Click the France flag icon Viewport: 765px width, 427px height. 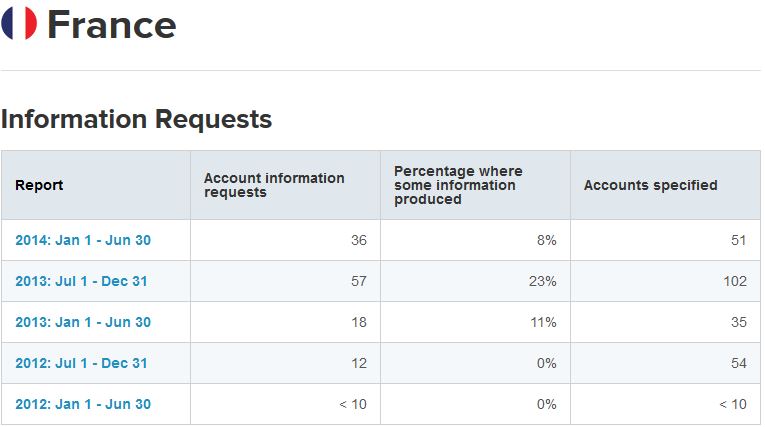coord(19,23)
